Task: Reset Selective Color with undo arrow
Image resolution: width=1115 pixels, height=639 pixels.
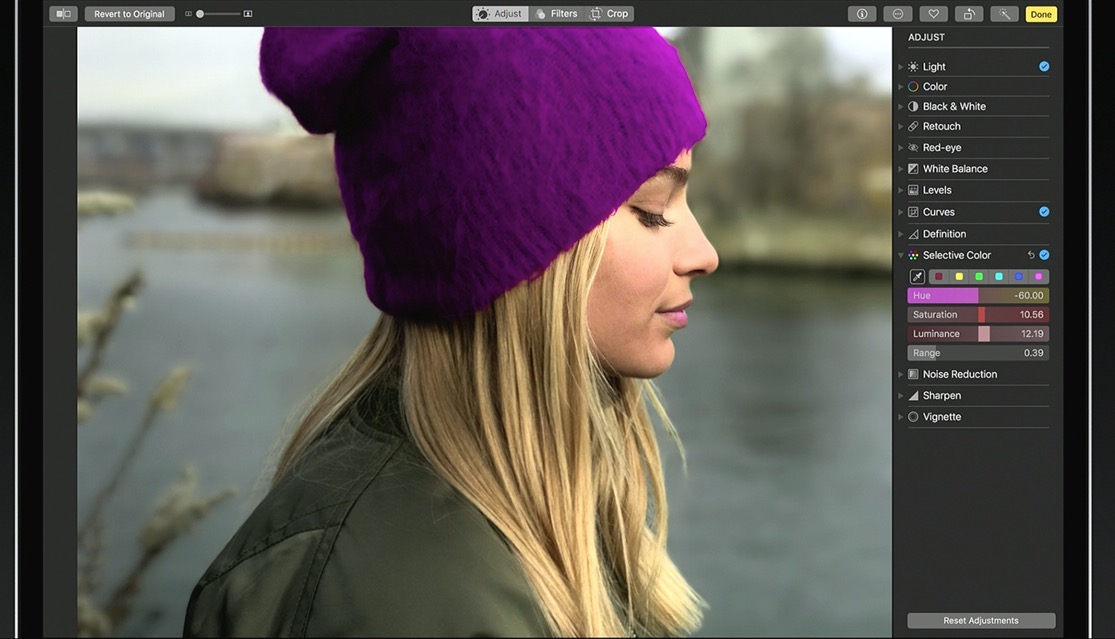Action: pos(1030,254)
